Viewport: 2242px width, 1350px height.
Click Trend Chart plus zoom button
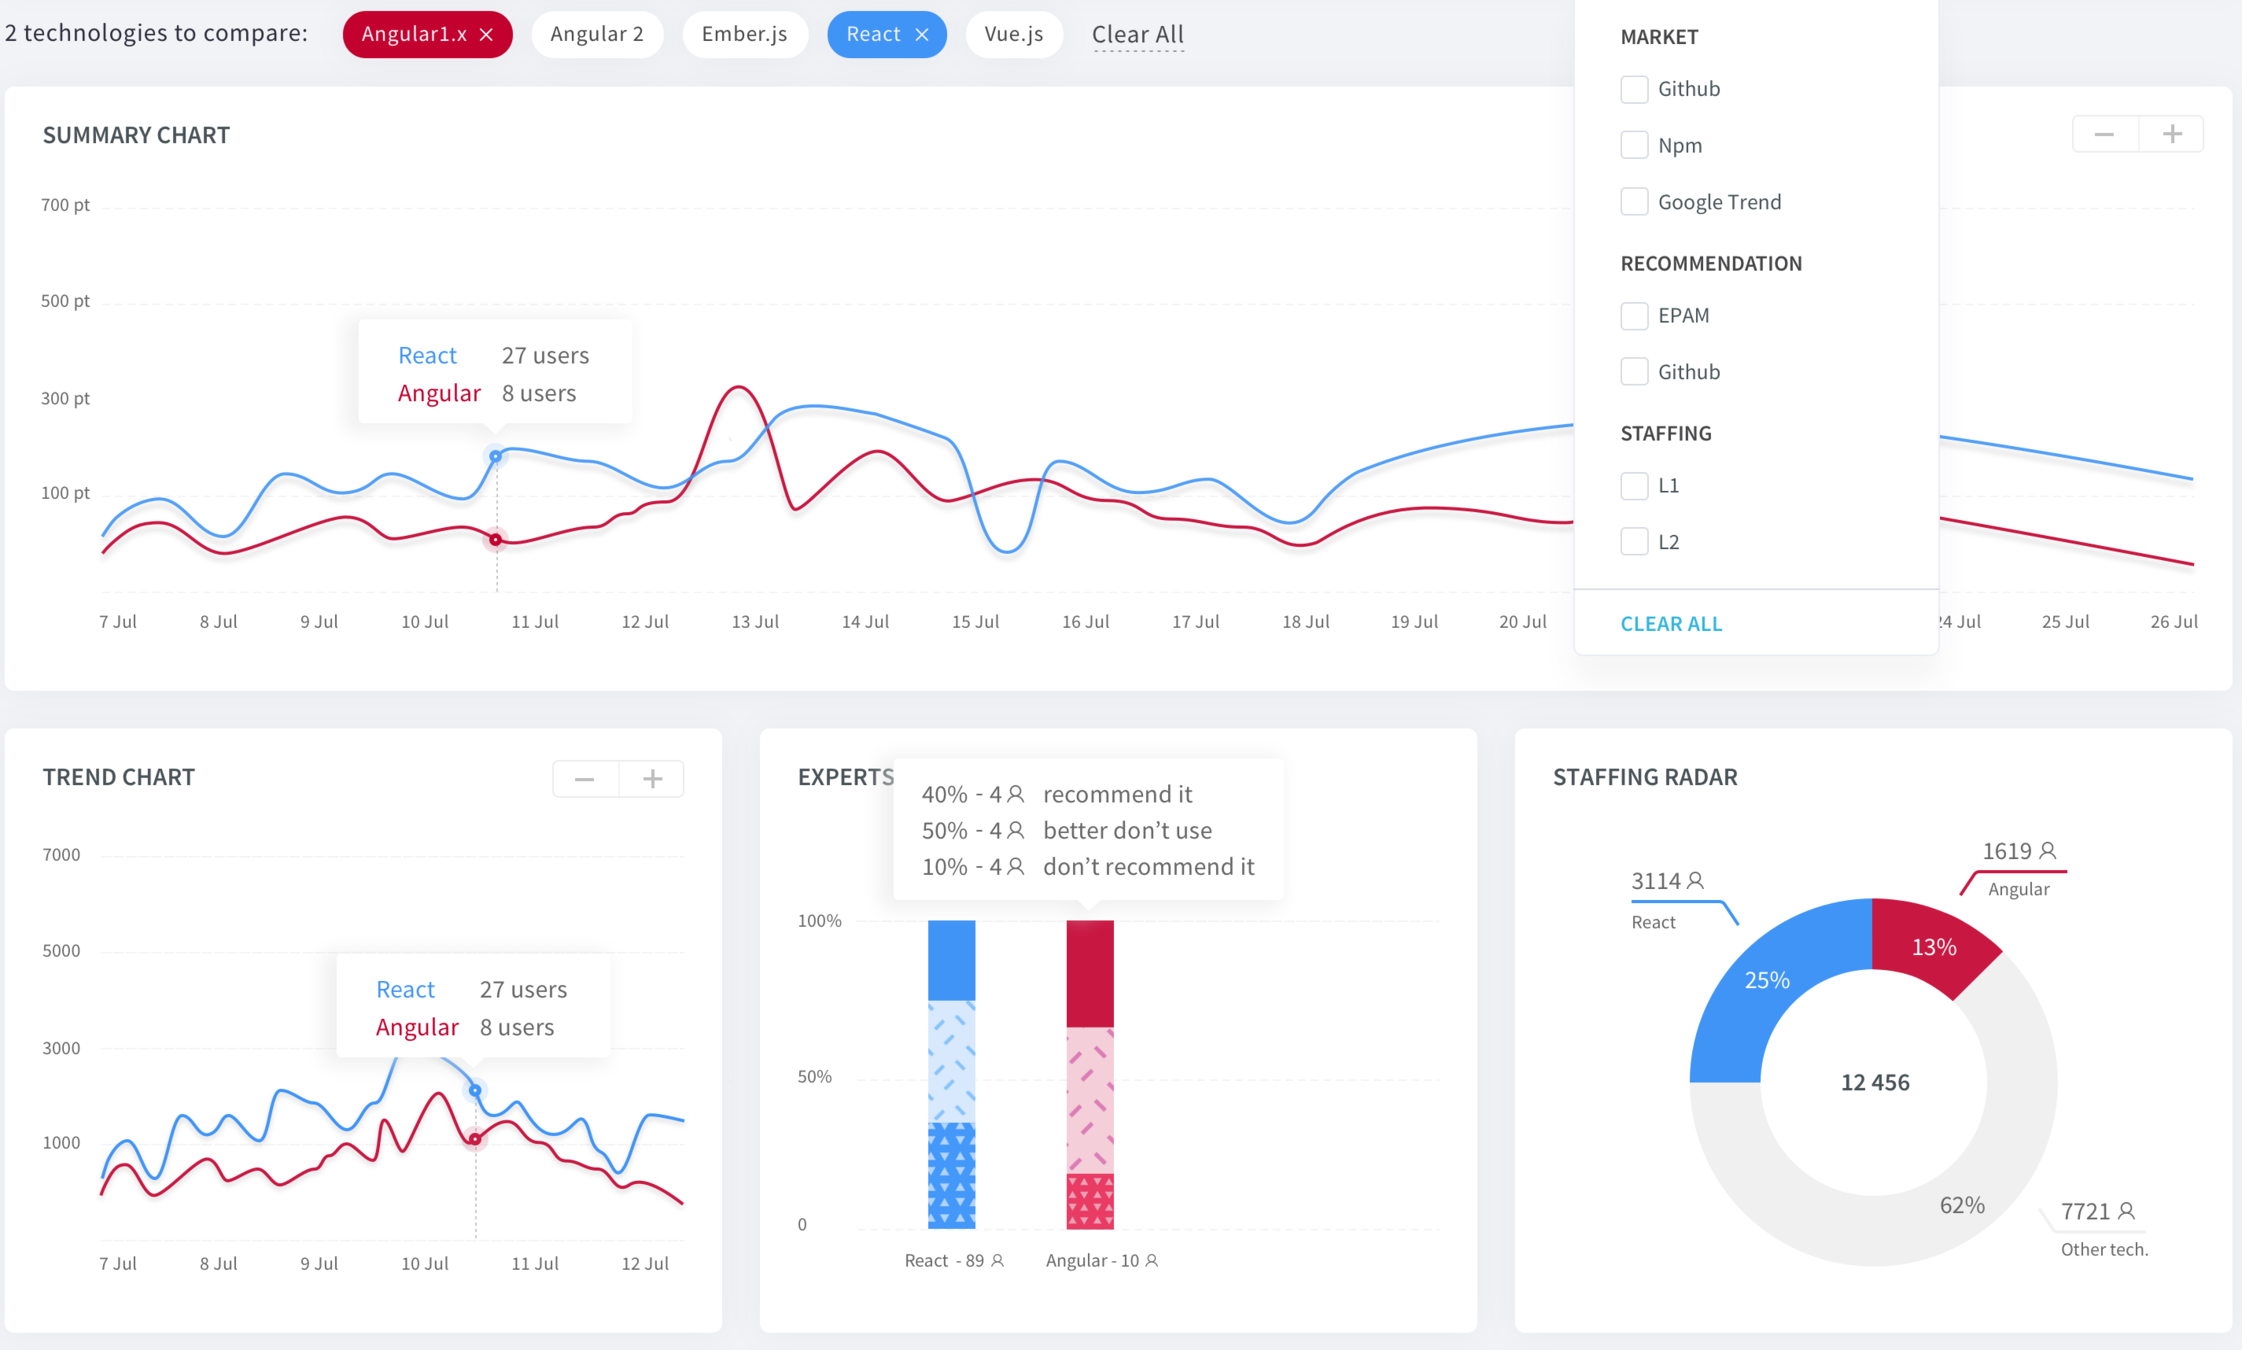pyautogui.click(x=652, y=778)
